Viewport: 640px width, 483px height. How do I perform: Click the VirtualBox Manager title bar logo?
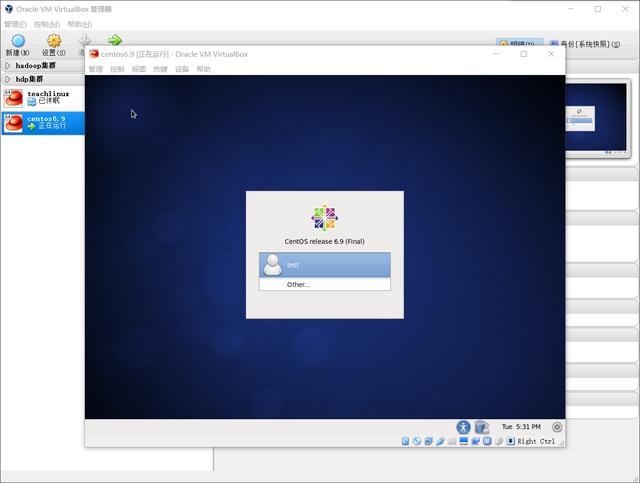coord(9,9)
